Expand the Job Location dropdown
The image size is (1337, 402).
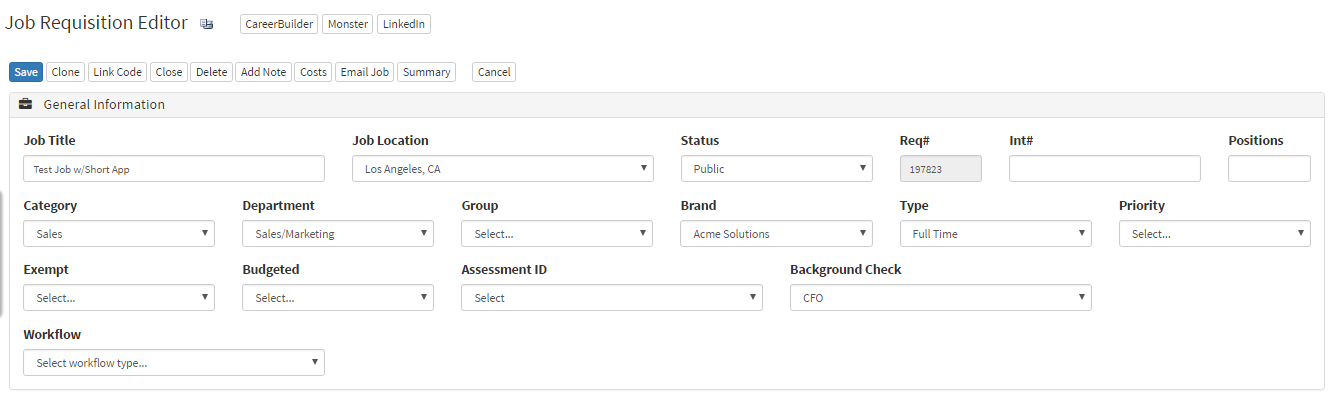tap(502, 169)
